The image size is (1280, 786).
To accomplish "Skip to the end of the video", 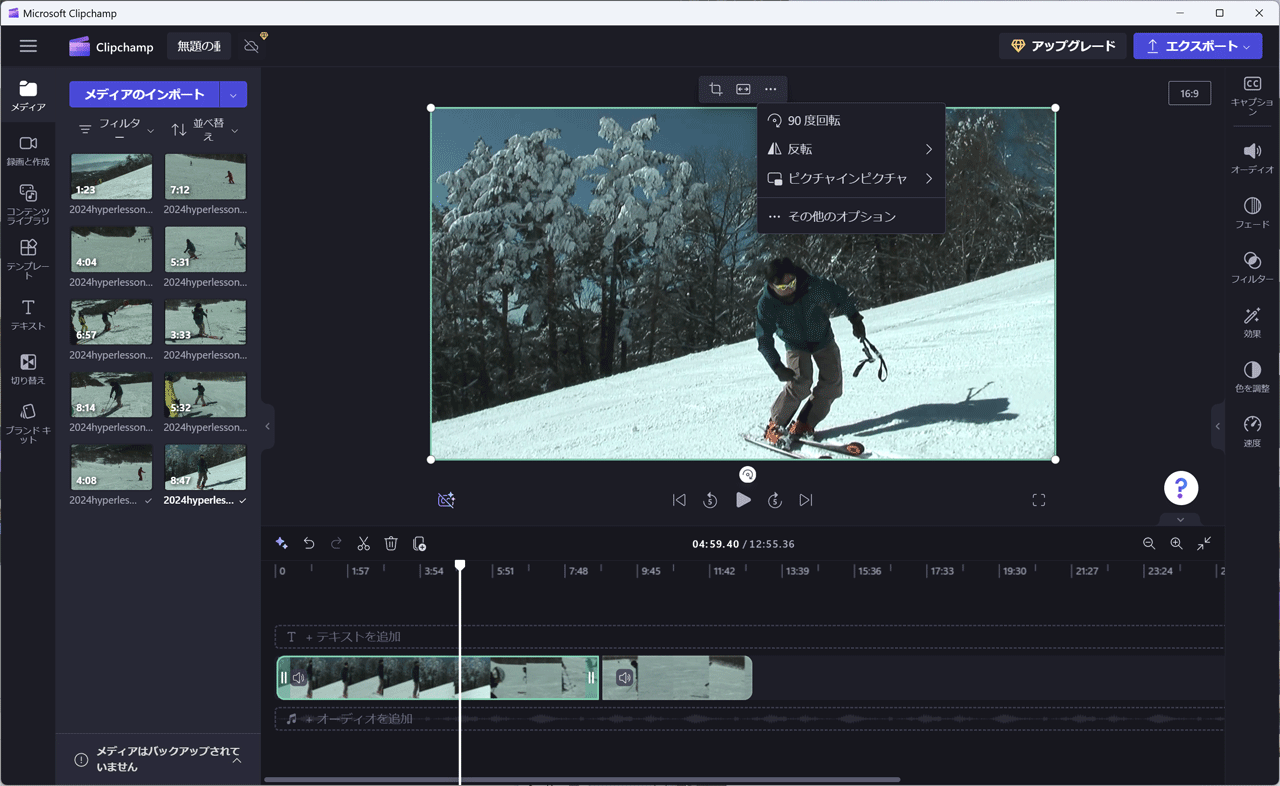I will 806,500.
